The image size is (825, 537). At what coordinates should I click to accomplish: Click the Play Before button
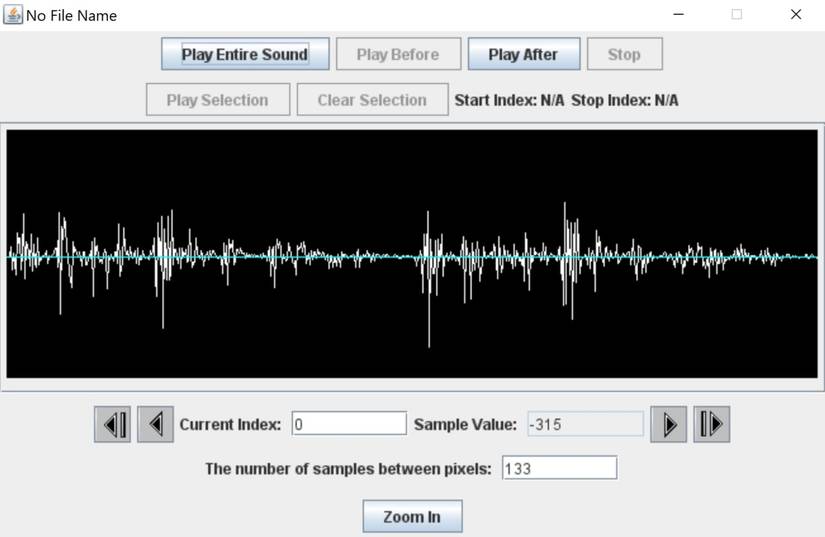(x=398, y=54)
